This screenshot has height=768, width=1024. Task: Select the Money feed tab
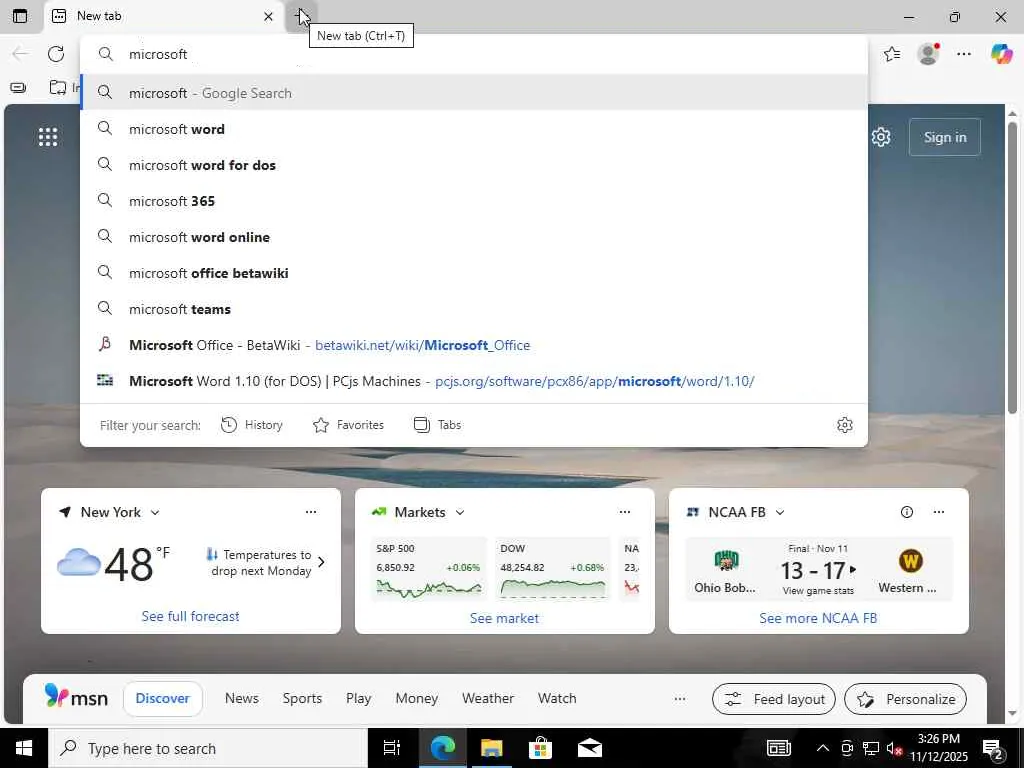coord(417,699)
